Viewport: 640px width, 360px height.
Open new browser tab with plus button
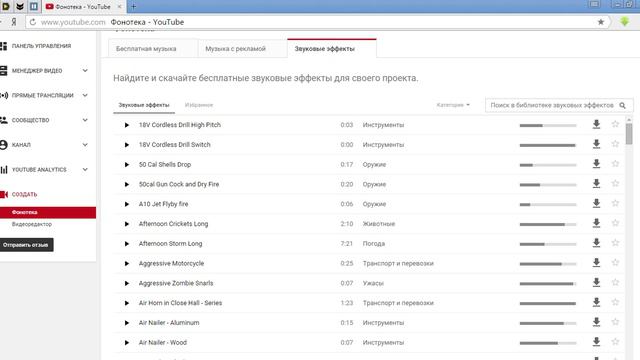133,7
